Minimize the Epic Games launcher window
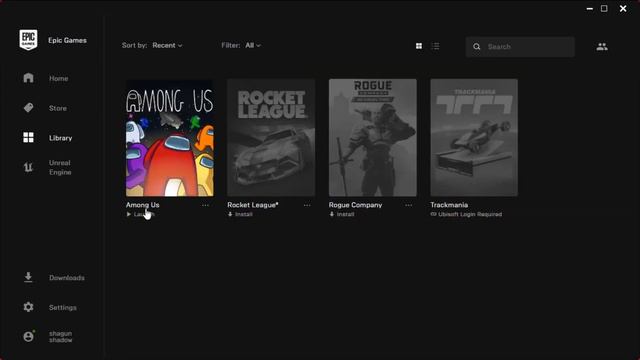This screenshot has height=360, width=640. point(589,9)
